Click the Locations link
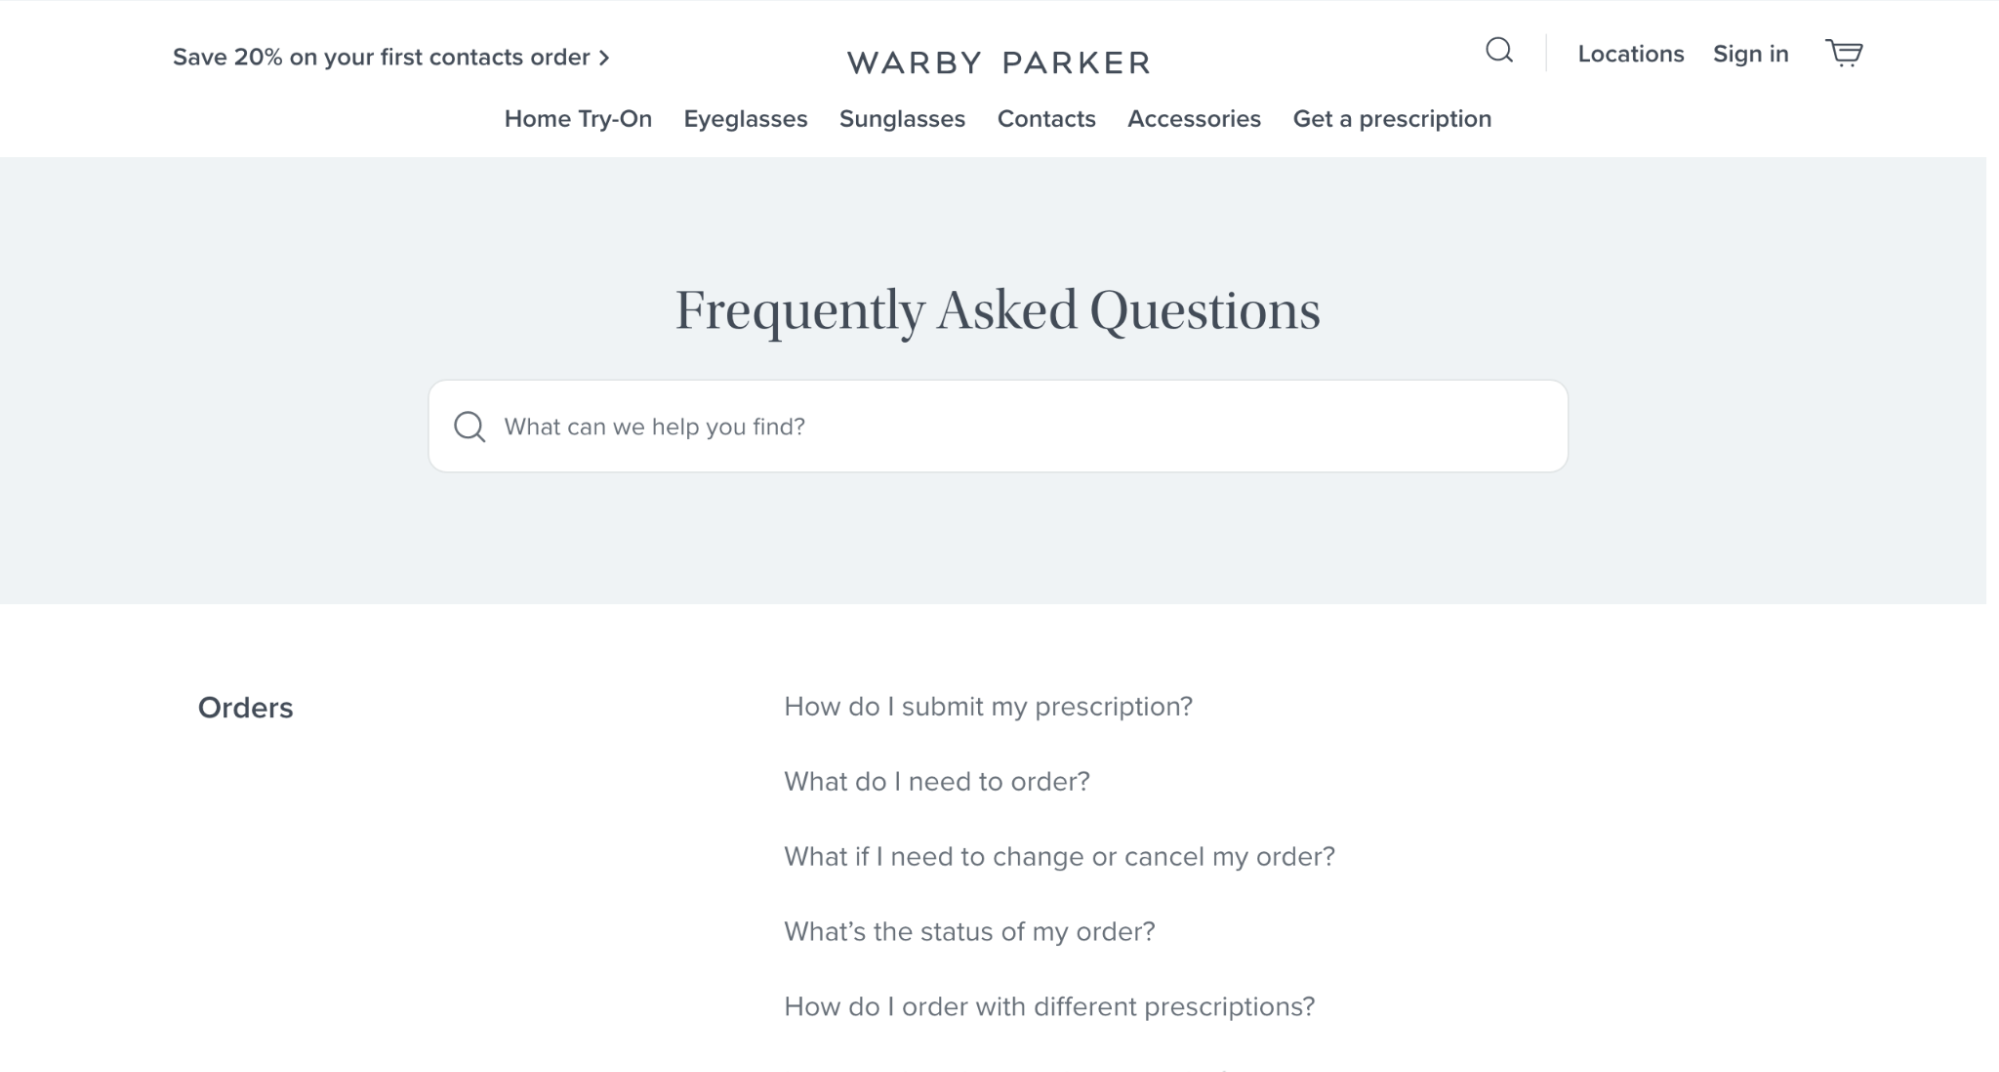The height and width of the screenshot is (1072, 1999). [x=1630, y=53]
